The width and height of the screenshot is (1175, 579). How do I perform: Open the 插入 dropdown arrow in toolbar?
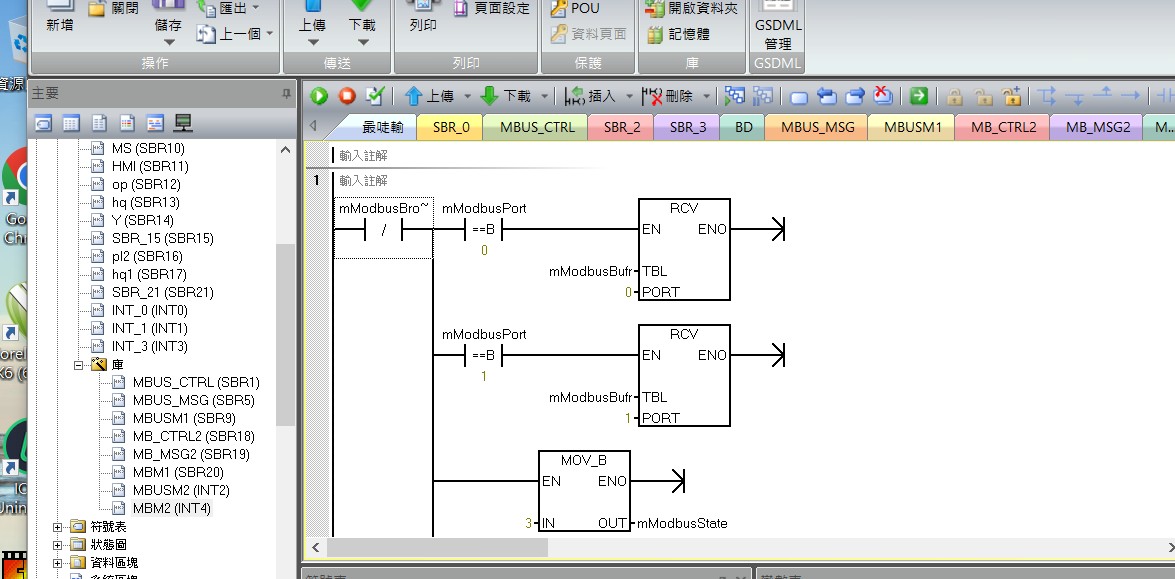click(630, 96)
